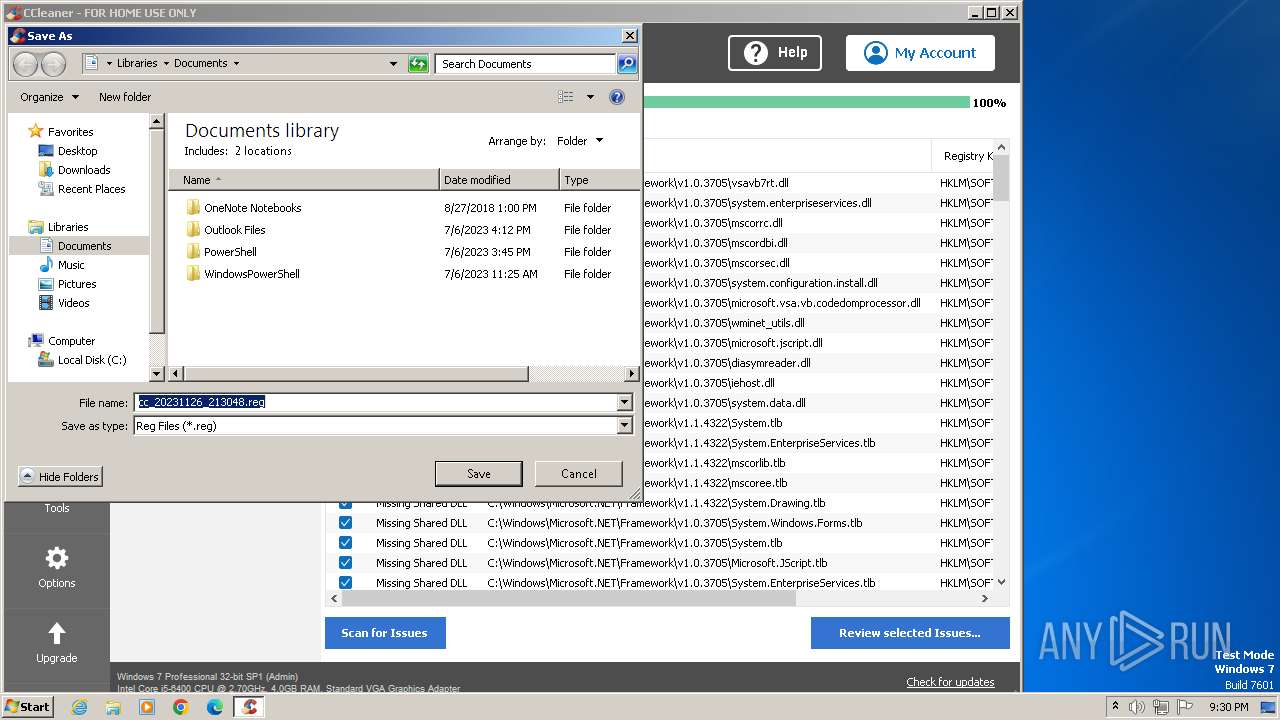Viewport: 1280px width, 720px height.
Task: Select the Music library
Action: (71, 265)
